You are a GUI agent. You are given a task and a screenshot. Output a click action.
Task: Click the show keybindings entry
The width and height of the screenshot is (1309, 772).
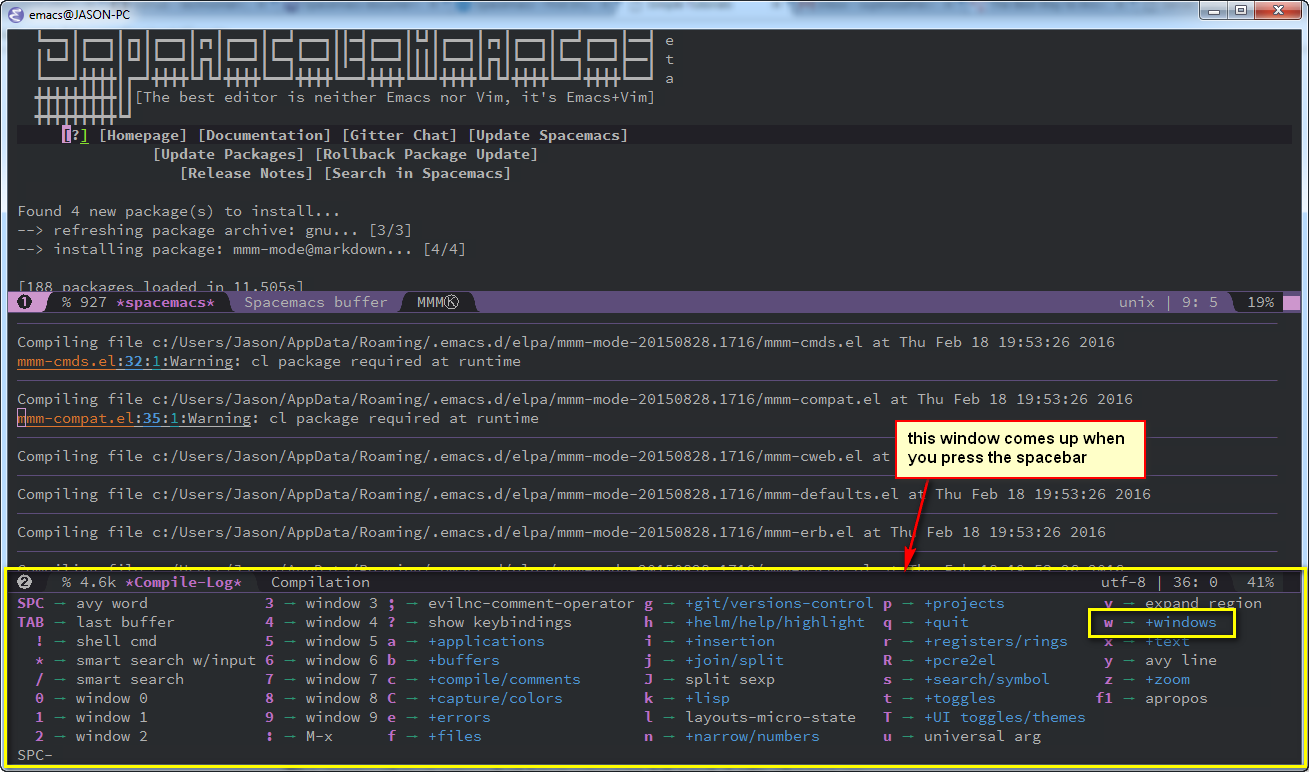point(500,622)
